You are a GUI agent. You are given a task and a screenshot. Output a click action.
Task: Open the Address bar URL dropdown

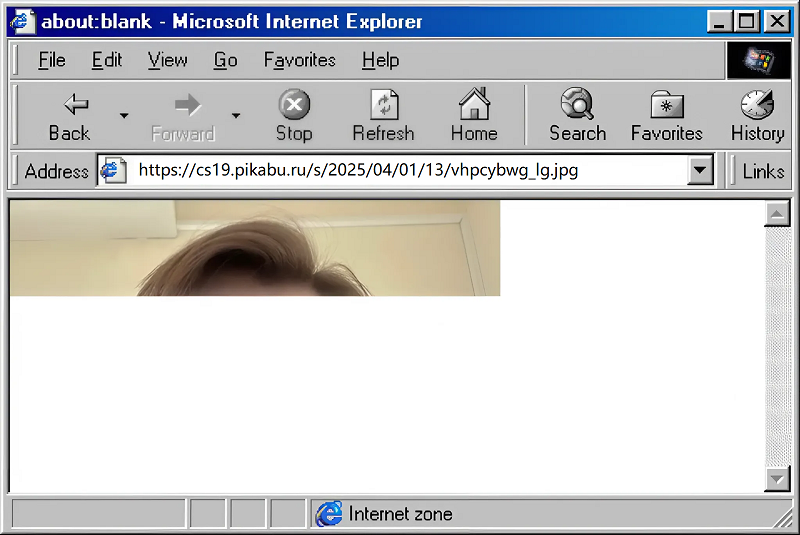(701, 170)
